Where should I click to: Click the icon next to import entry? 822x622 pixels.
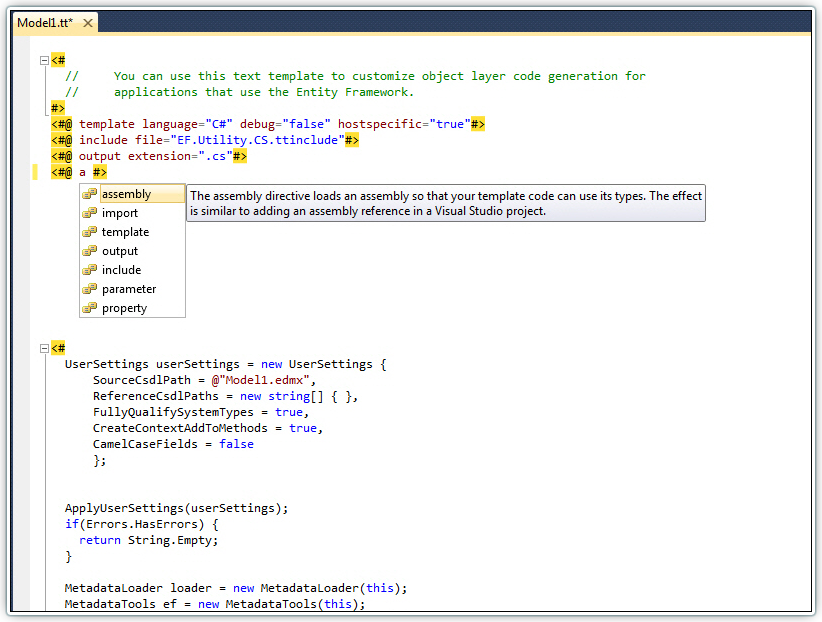pos(90,213)
